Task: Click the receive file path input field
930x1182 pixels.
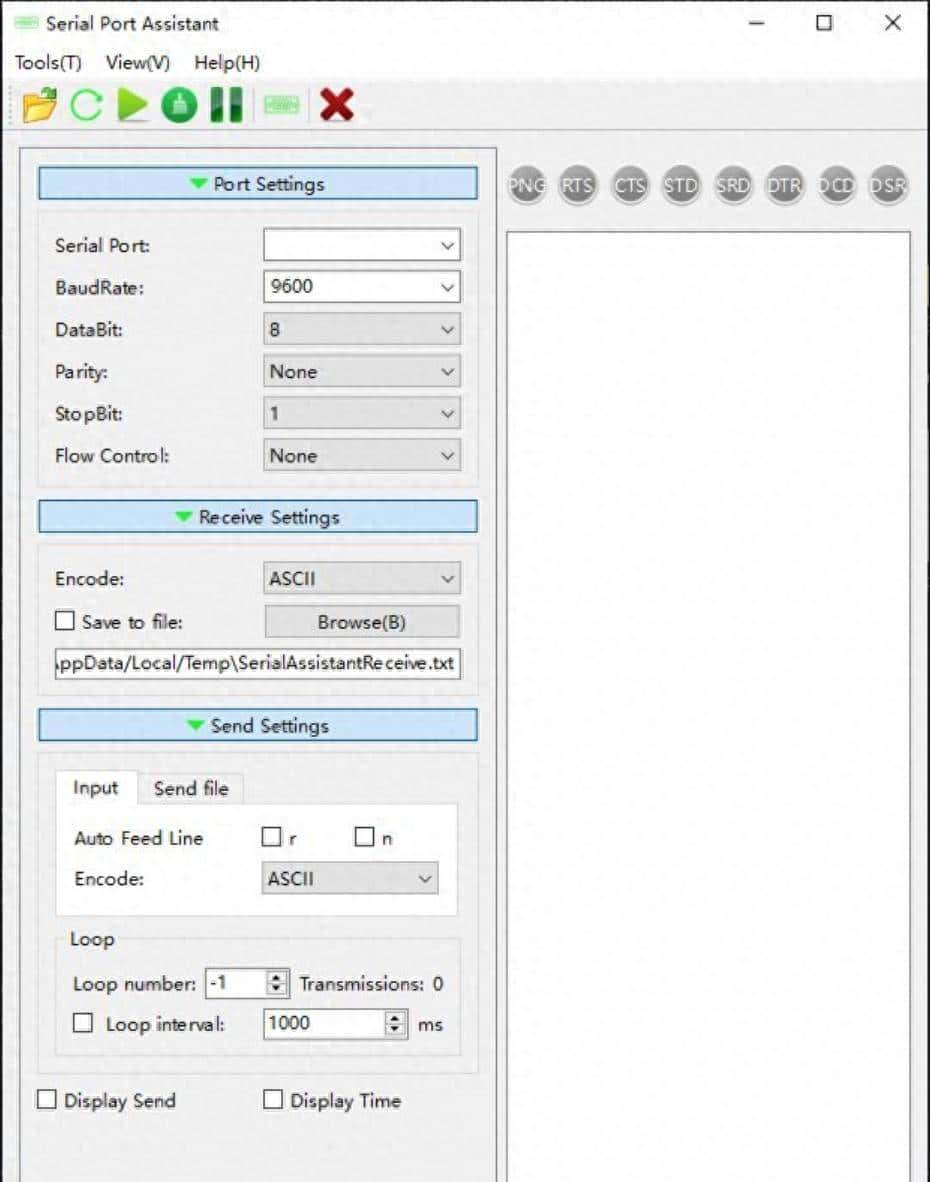Action: [258, 663]
